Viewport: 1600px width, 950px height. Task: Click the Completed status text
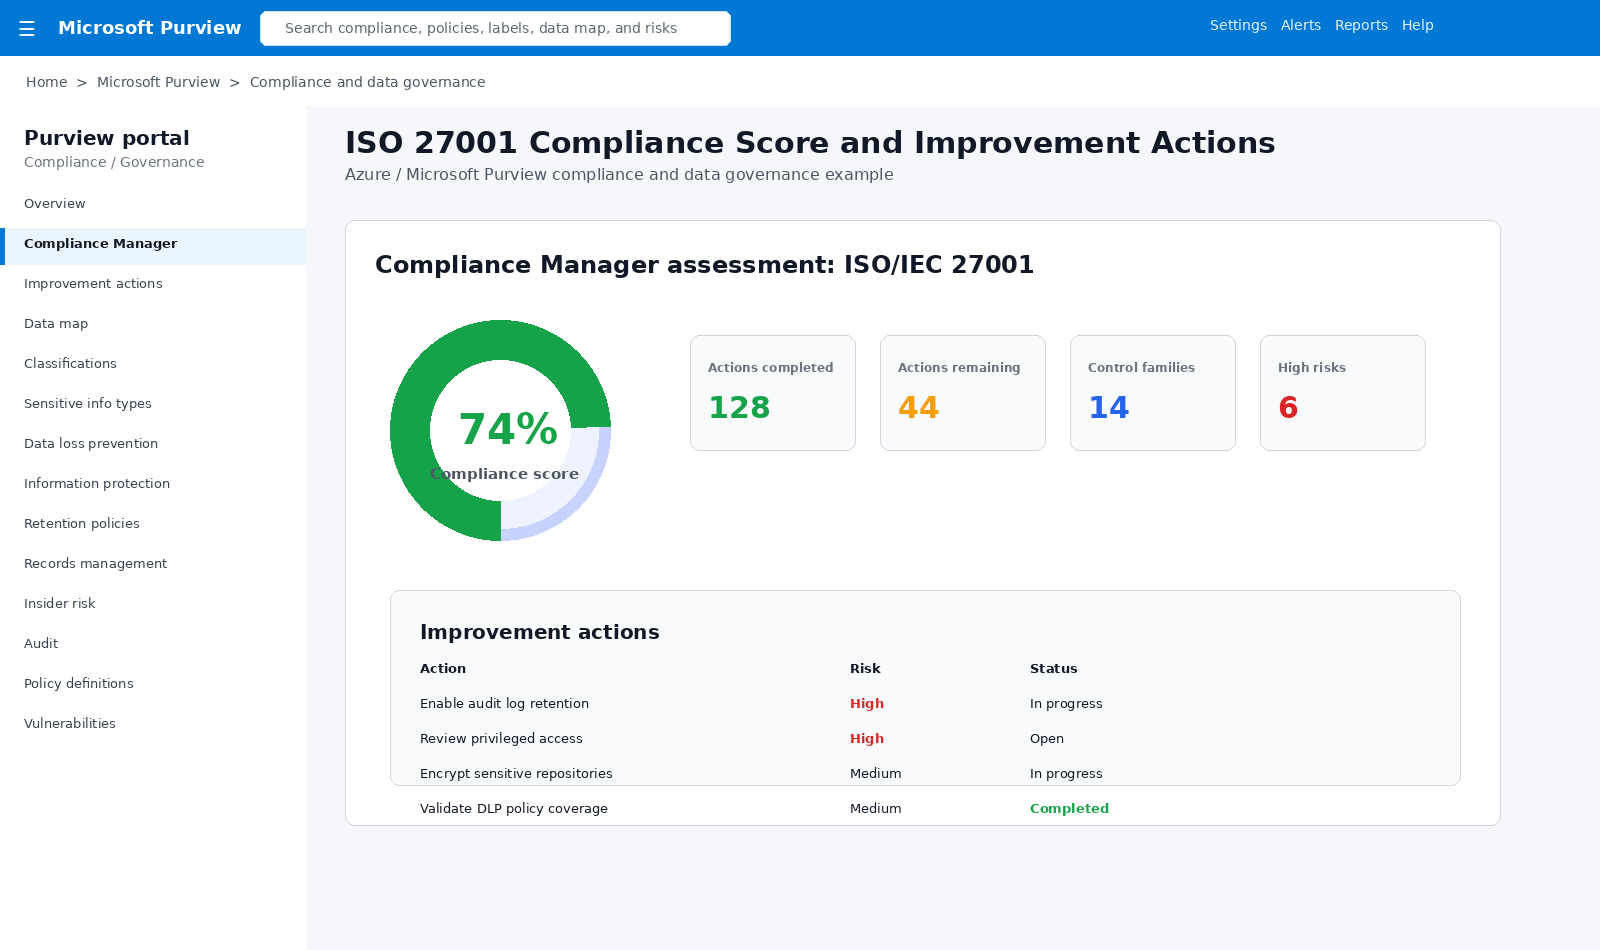1069,809
